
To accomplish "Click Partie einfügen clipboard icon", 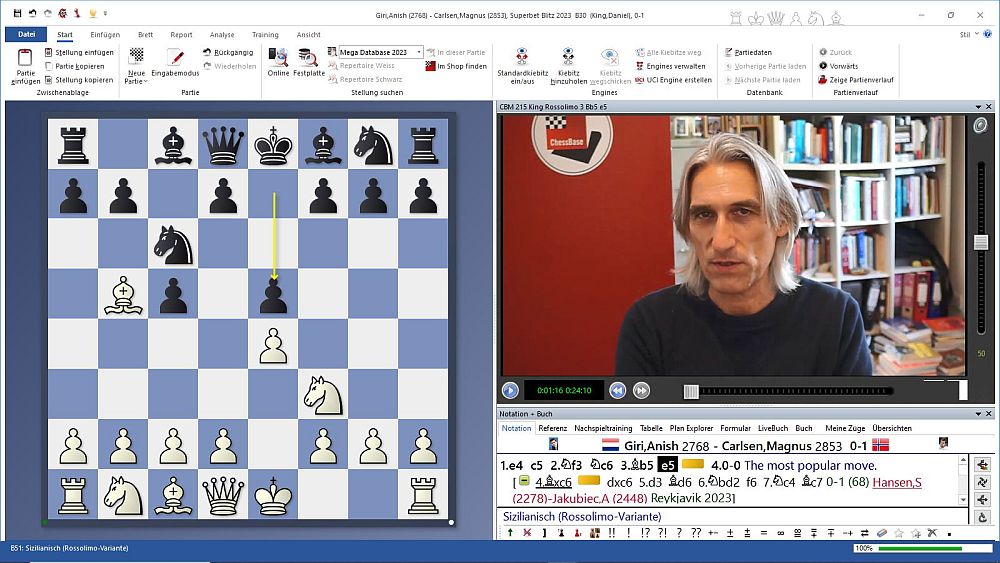I will click(26, 59).
